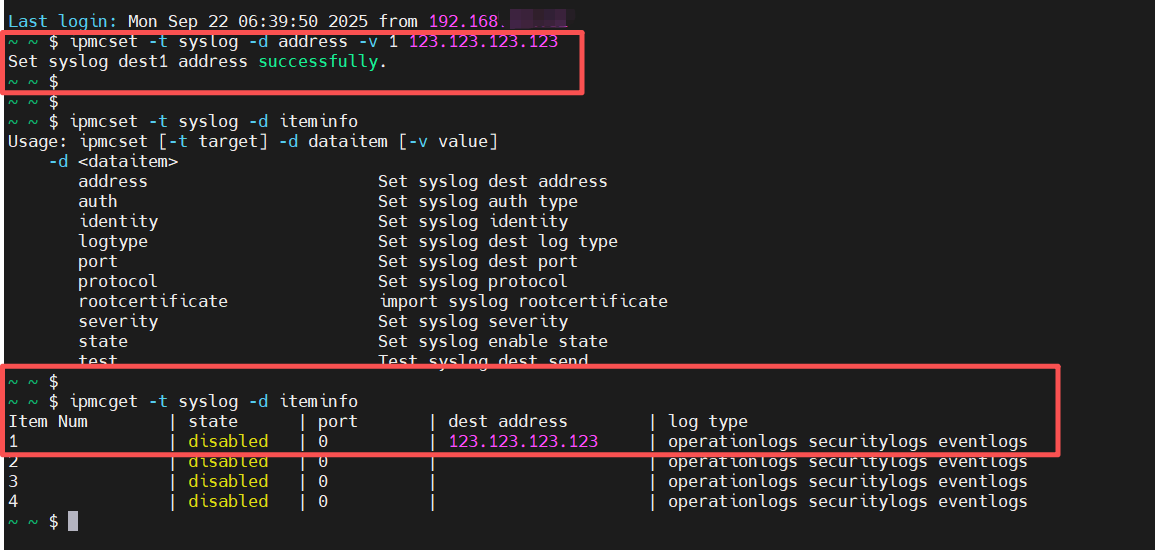Click the "protocol" data item name
The width and height of the screenshot is (1155, 550).
point(118,281)
